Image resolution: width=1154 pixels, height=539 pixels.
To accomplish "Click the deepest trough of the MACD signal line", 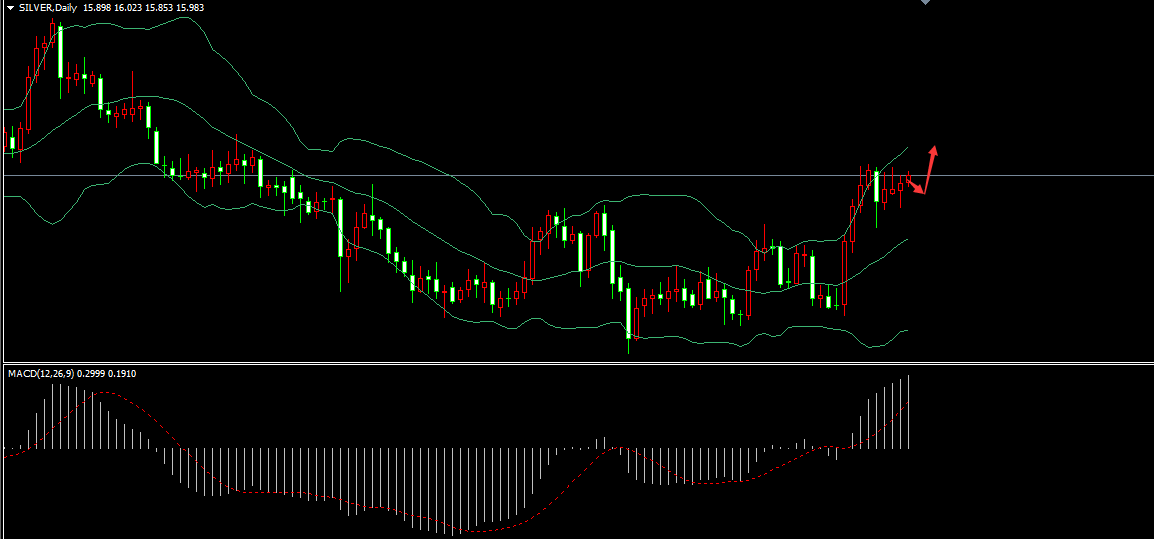I will pos(470,529).
